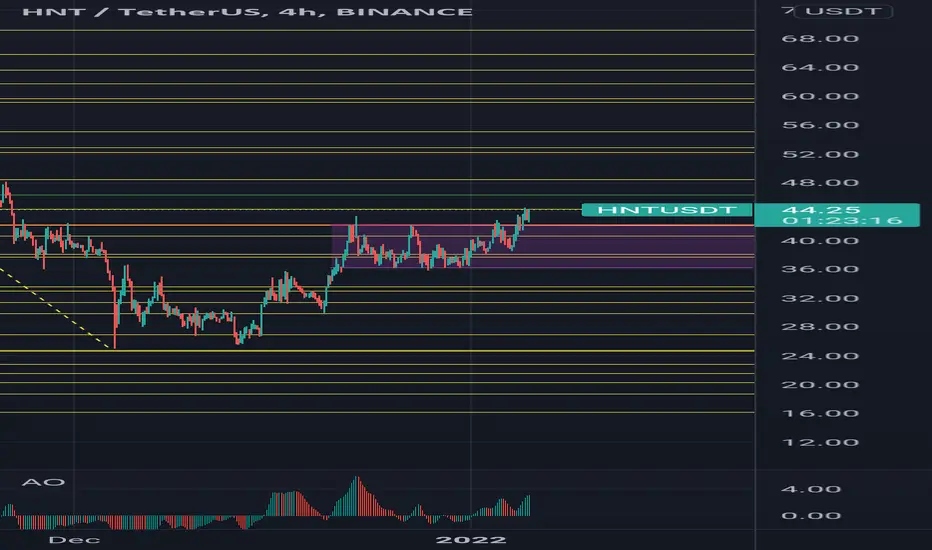
Task: Click the 52.00 price axis label
Action: pyautogui.click(x=820, y=155)
